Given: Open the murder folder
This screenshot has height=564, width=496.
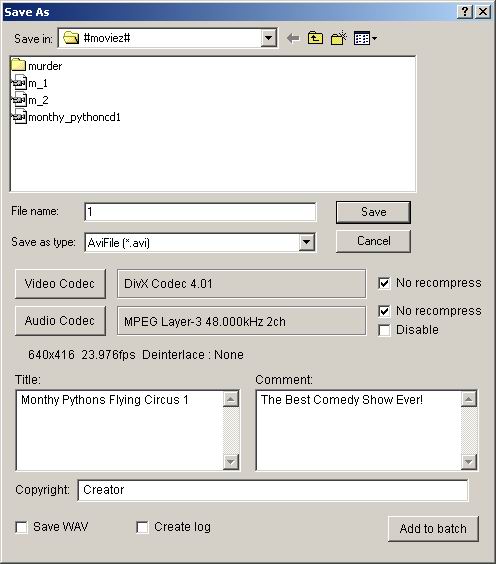Looking at the screenshot, I should coord(37,66).
